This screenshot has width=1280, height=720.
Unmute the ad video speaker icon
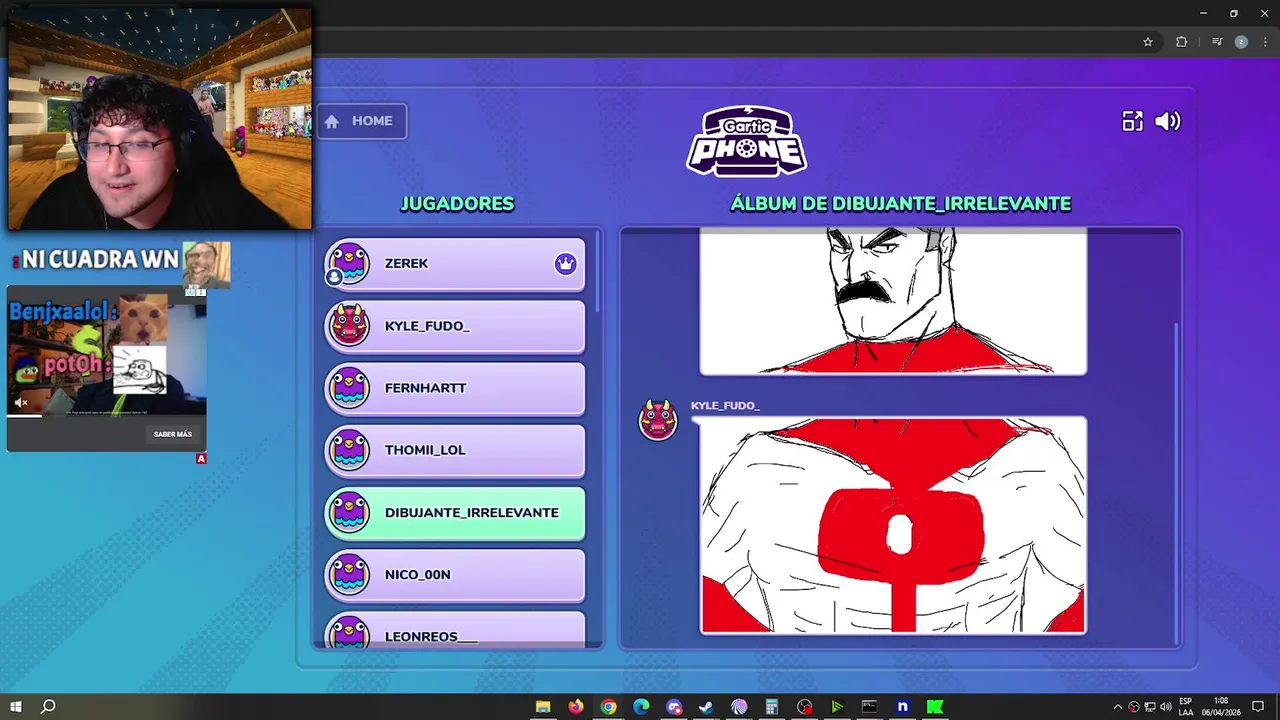20,403
